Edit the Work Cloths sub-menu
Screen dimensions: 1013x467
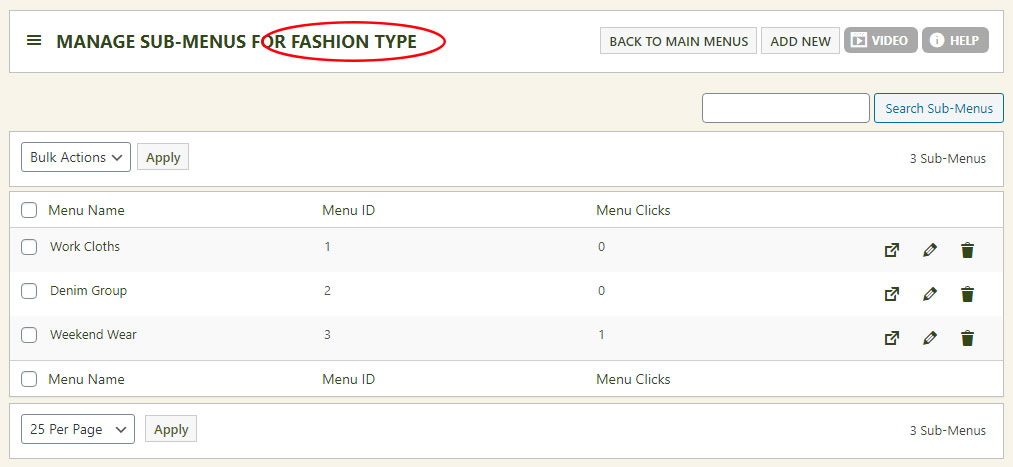(x=930, y=250)
